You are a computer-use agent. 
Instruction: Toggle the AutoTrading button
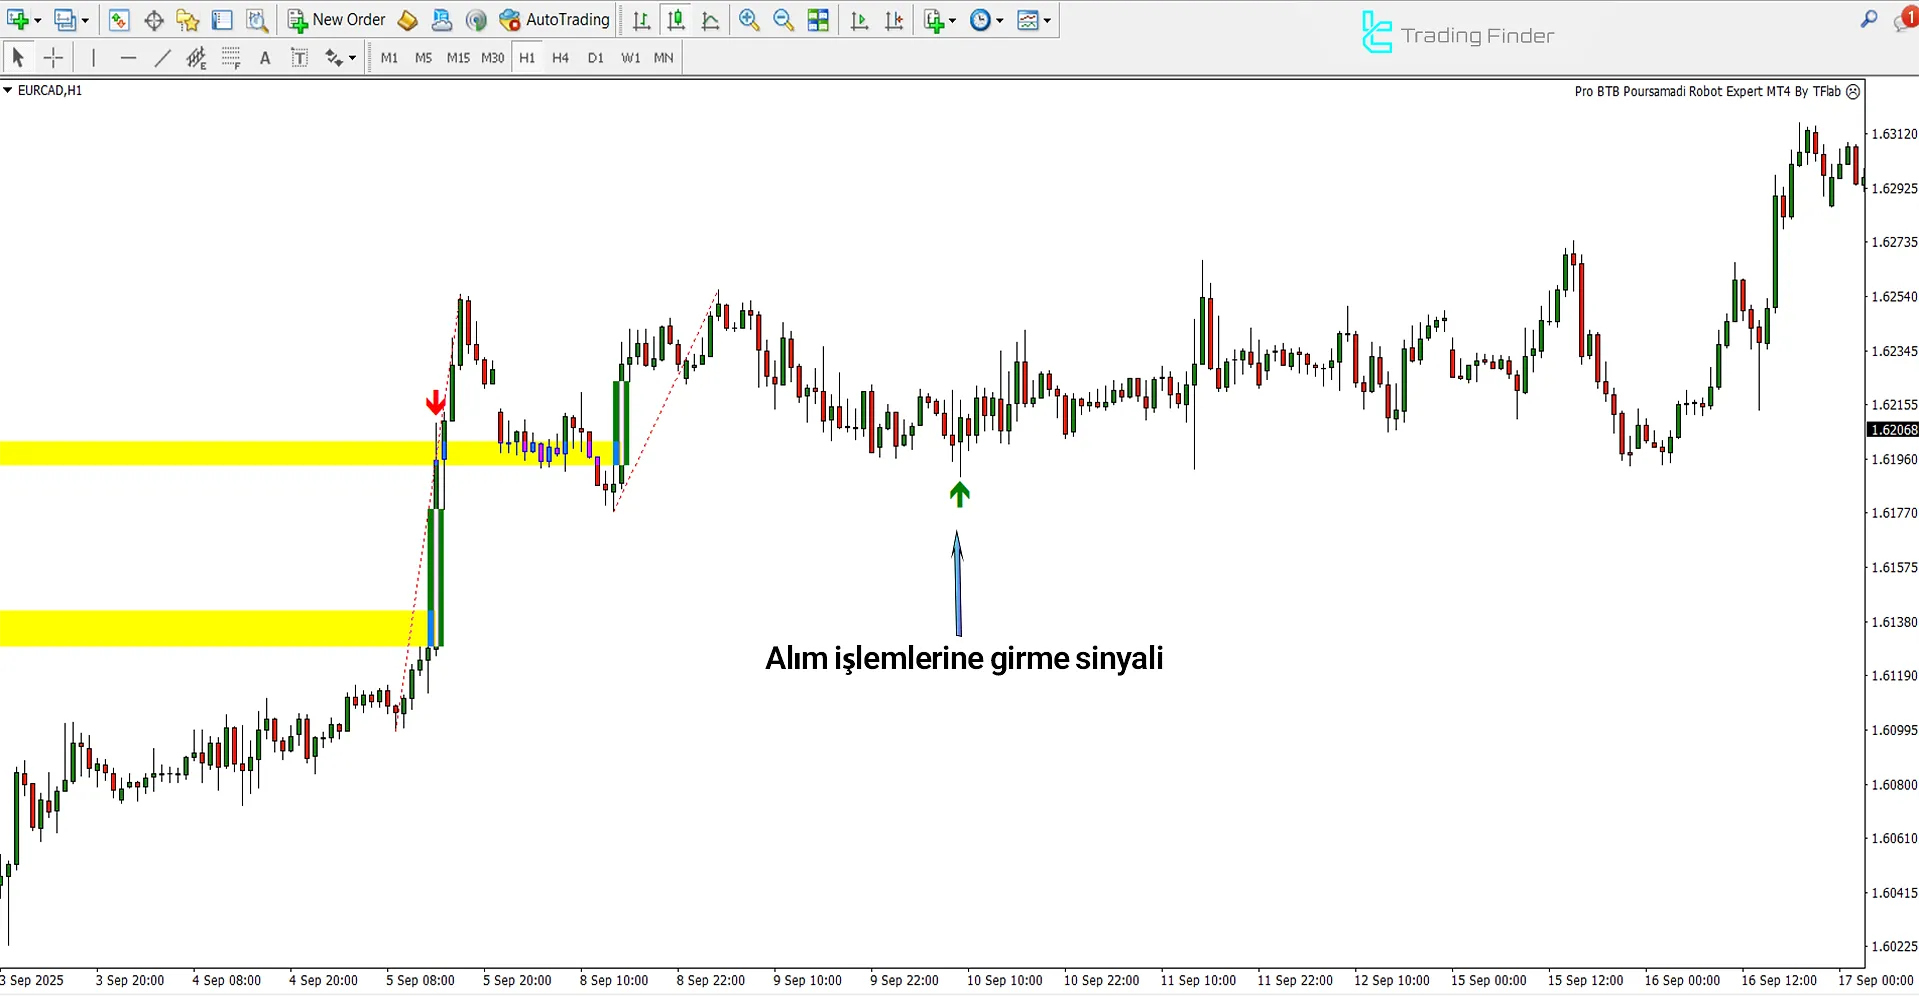click(555, 20)
